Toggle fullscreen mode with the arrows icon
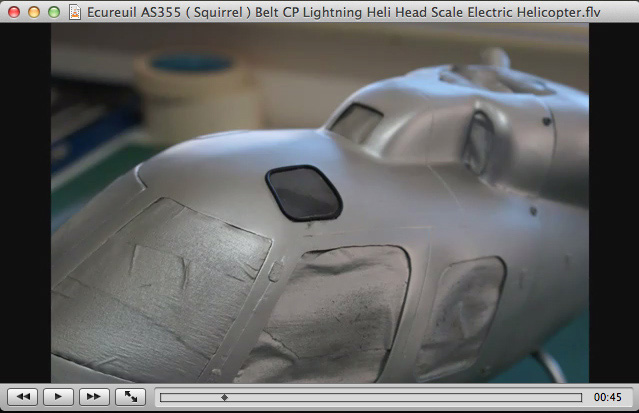 [130, 397]
